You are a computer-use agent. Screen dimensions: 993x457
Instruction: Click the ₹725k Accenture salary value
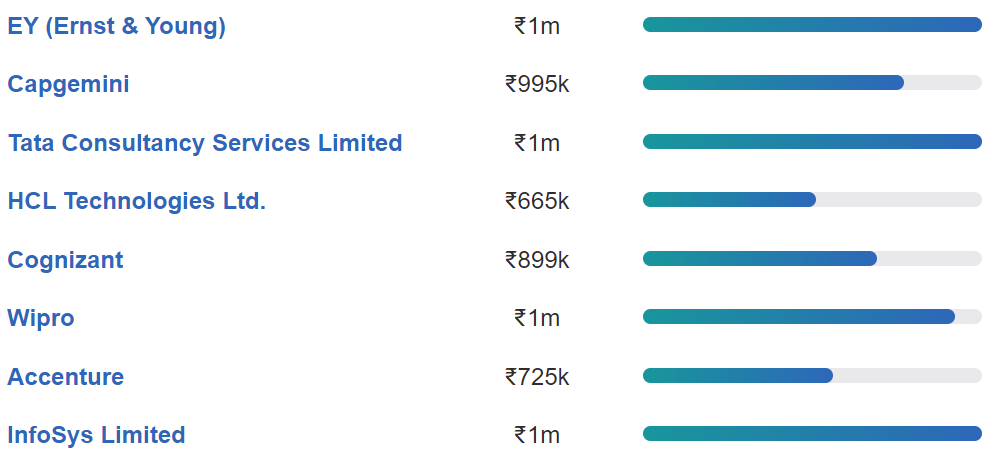click(x=537, y=377)
